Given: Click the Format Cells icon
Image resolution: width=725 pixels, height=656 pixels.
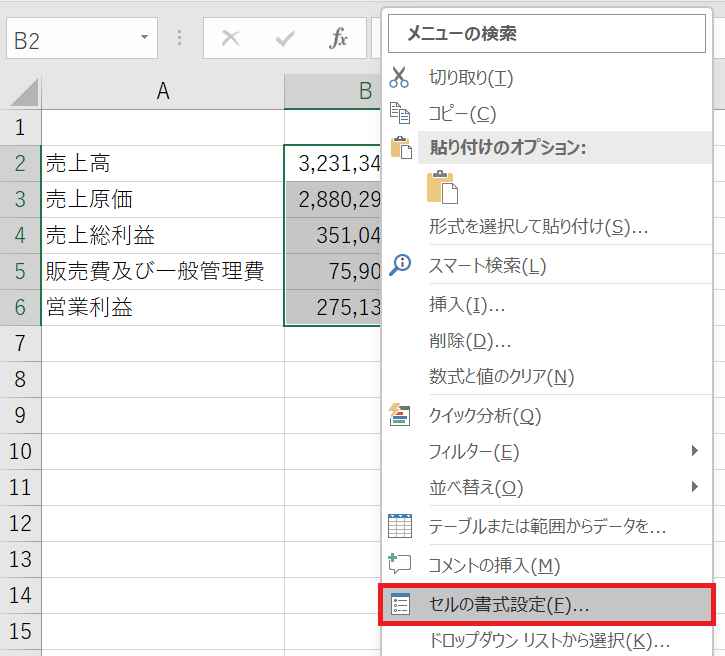Looking at the screenshot, I should click(400, 605).
